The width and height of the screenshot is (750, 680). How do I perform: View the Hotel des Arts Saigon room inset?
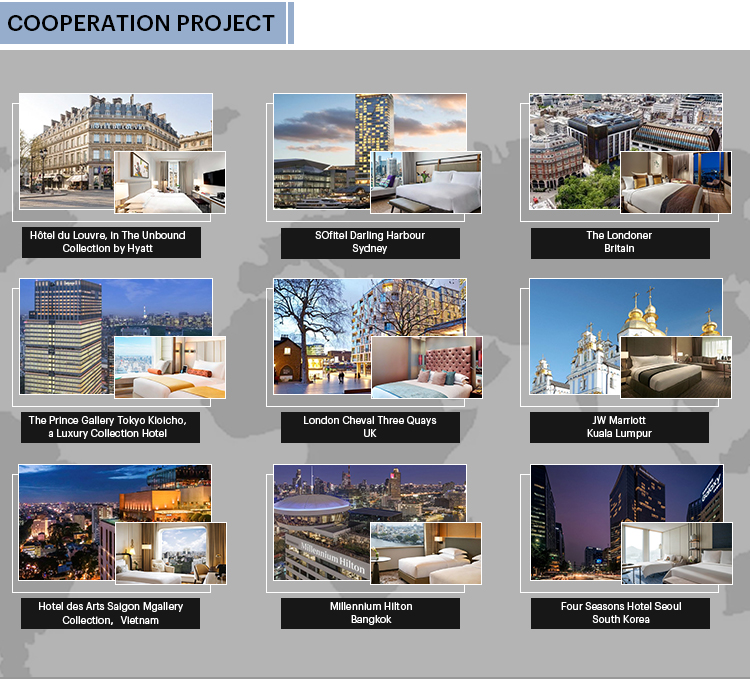coord(170,553)
